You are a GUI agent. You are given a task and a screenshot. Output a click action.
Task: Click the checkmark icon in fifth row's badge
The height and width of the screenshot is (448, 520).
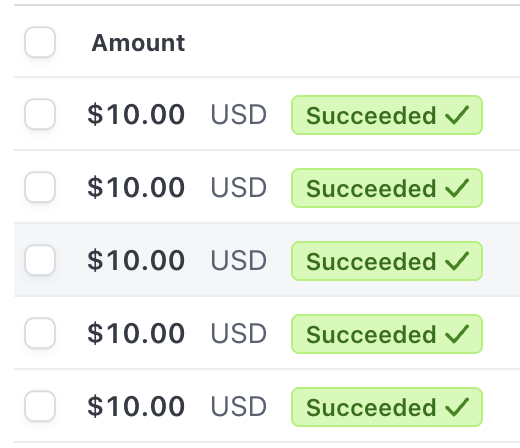click(x=457, y=407)
